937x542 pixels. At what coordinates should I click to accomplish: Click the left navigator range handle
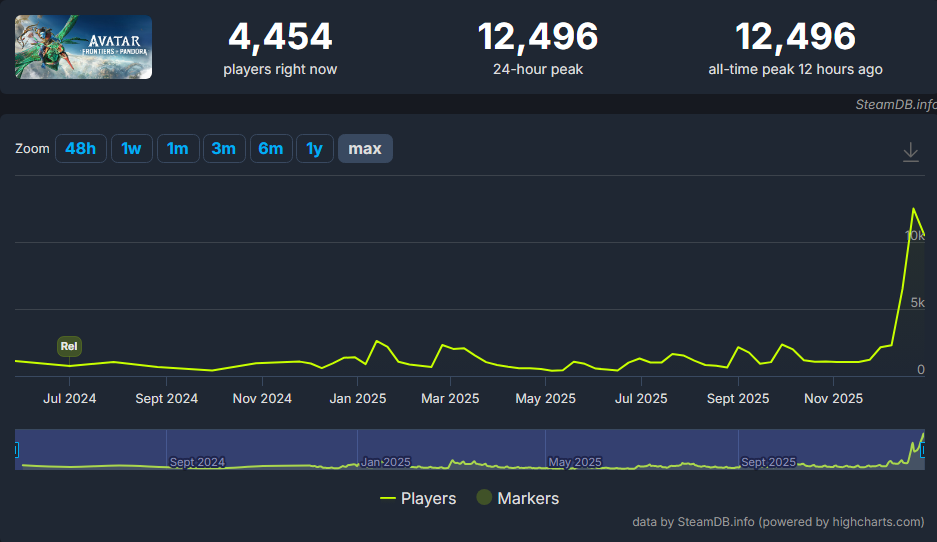16,450
